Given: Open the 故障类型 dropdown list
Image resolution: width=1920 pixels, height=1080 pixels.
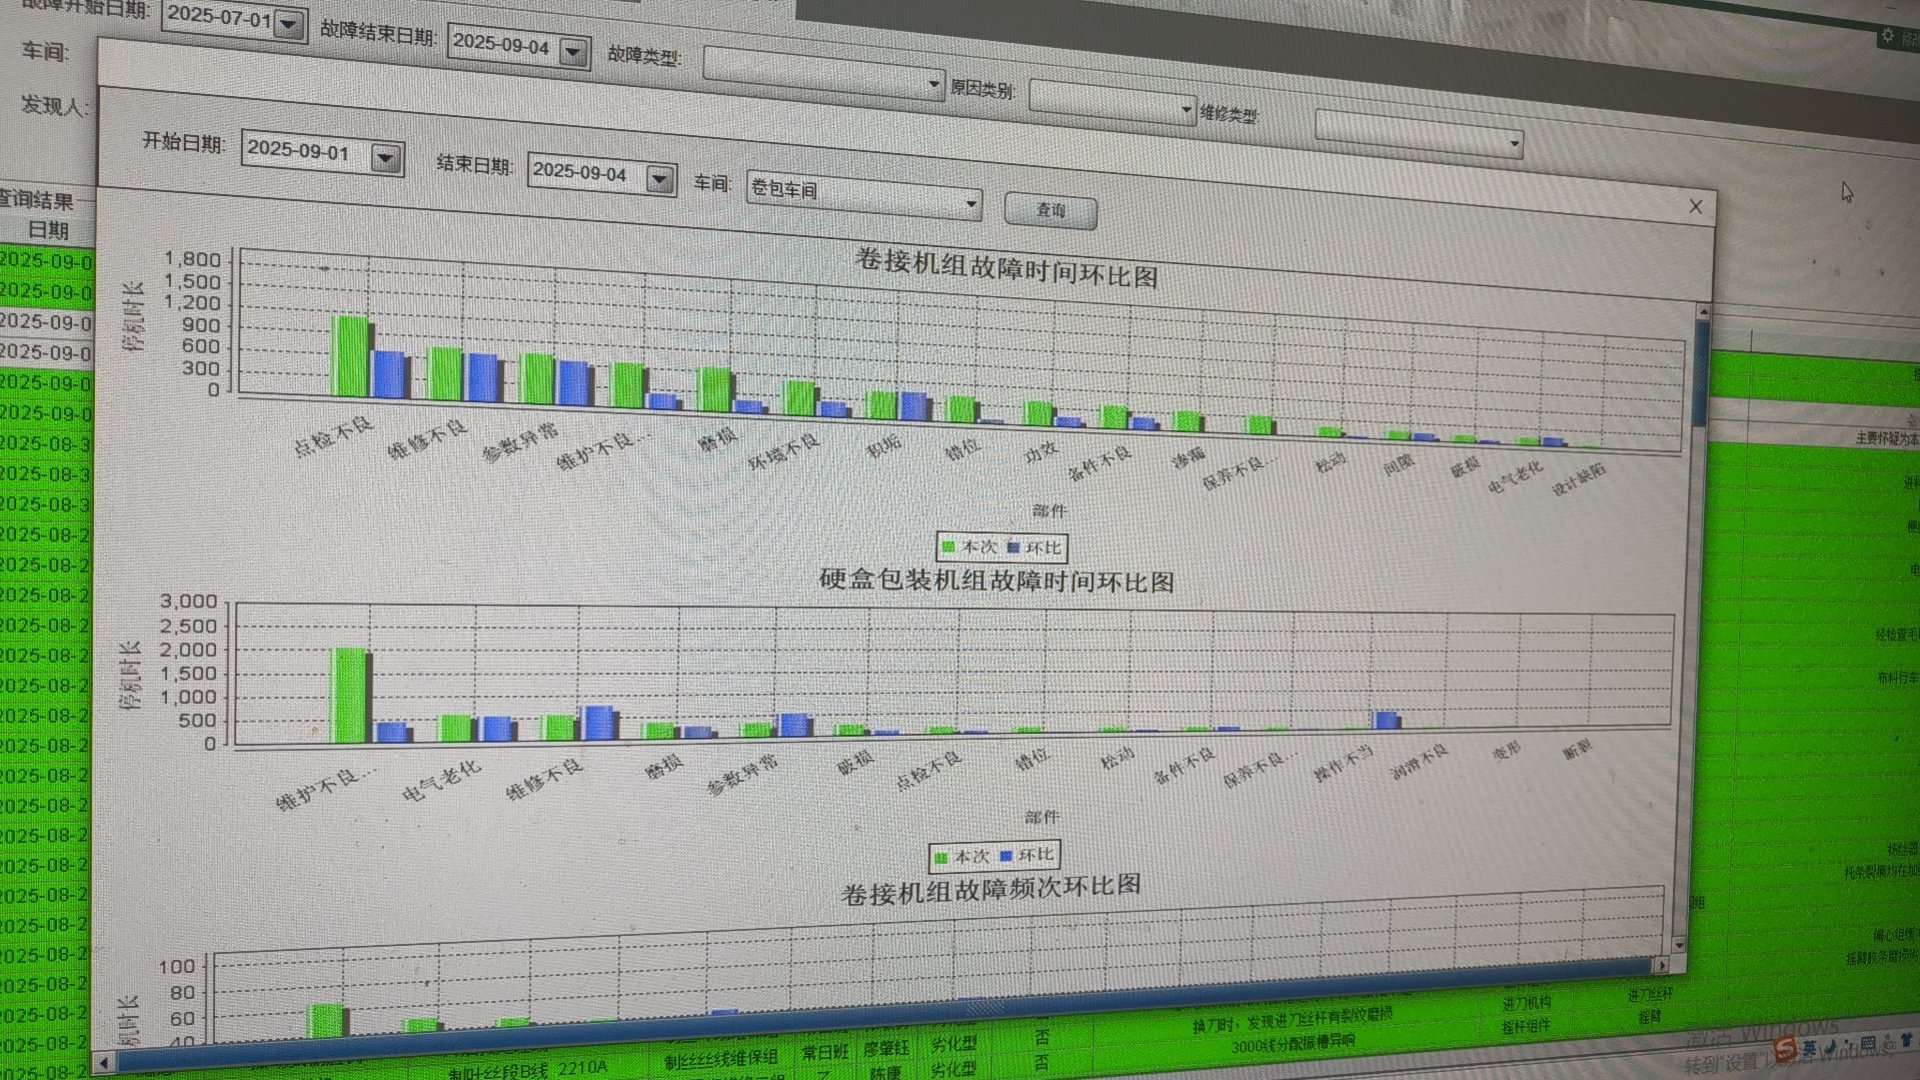Looking at the screenshot, I should (933, 85).
